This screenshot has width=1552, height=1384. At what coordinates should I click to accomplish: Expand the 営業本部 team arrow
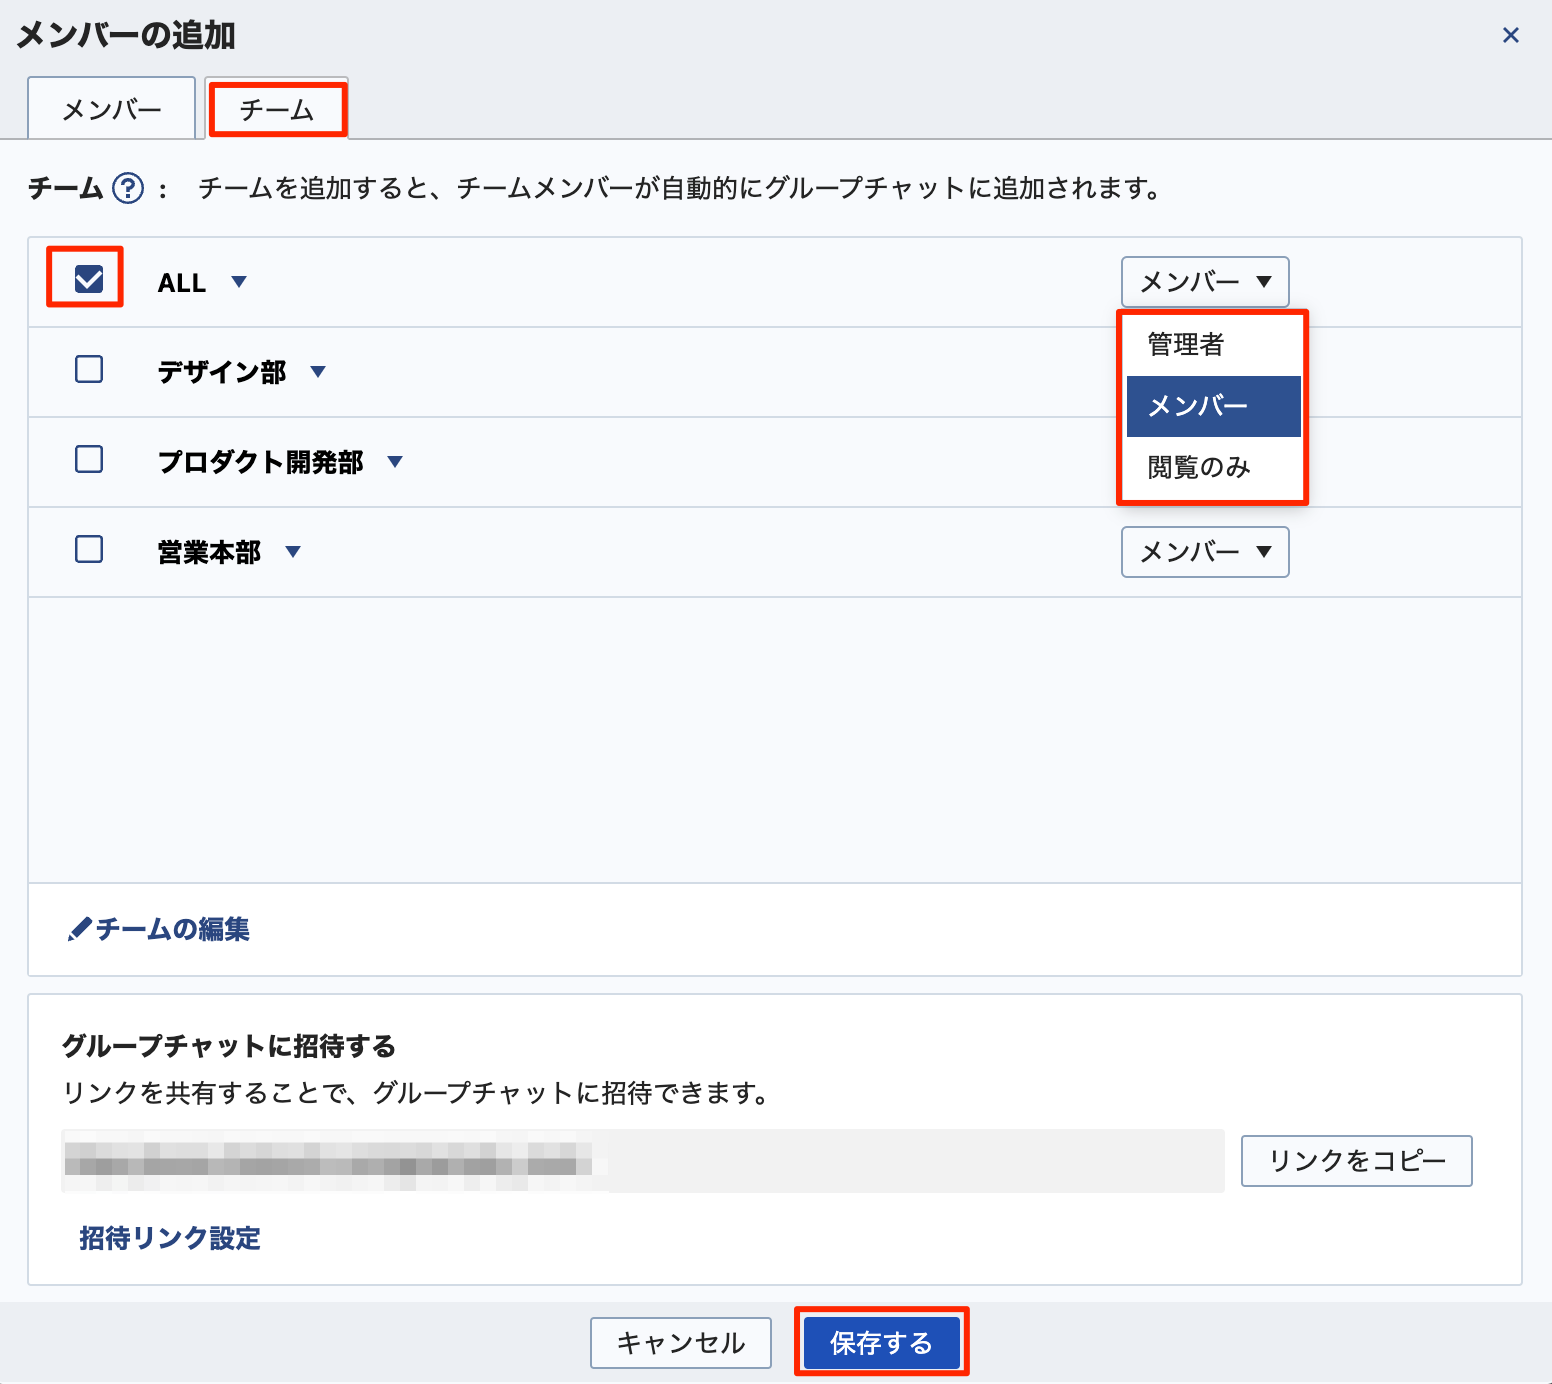pos(293,552)
